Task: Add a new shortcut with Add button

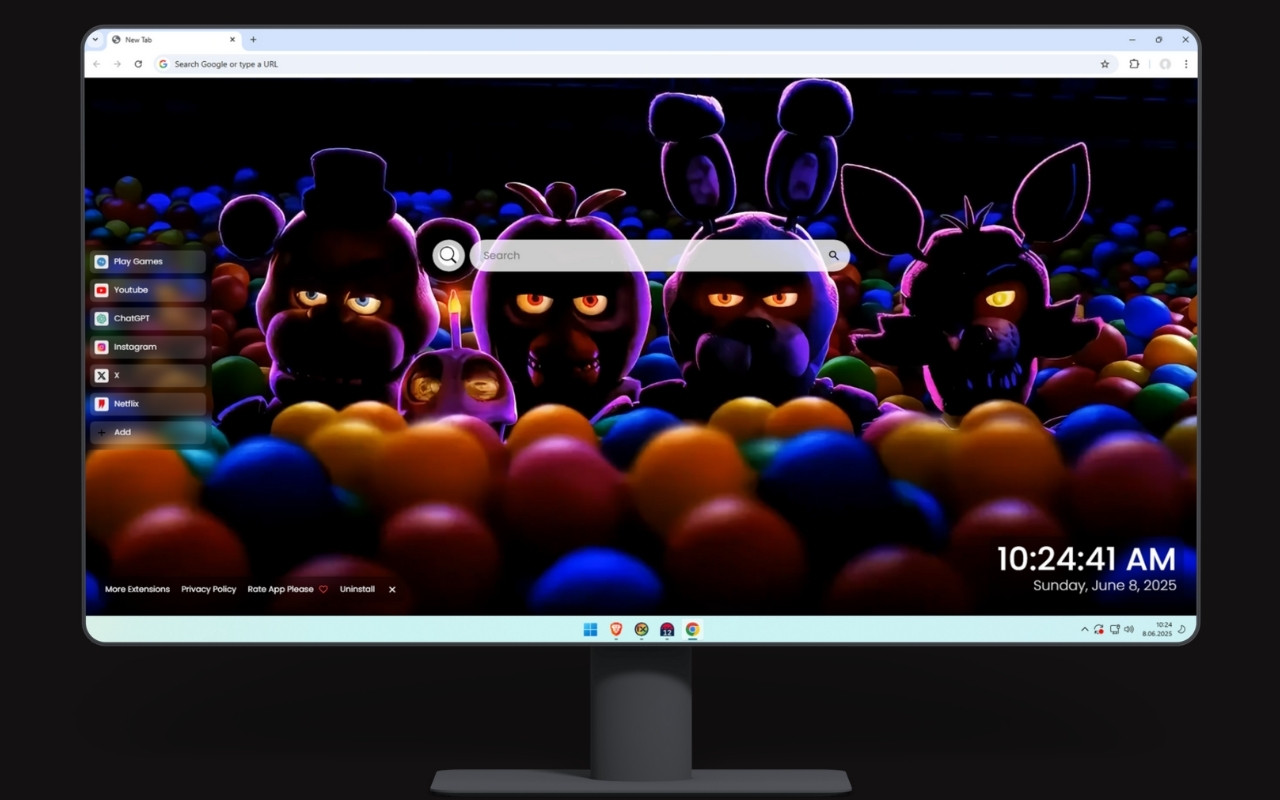Action: tap(148, 432)
